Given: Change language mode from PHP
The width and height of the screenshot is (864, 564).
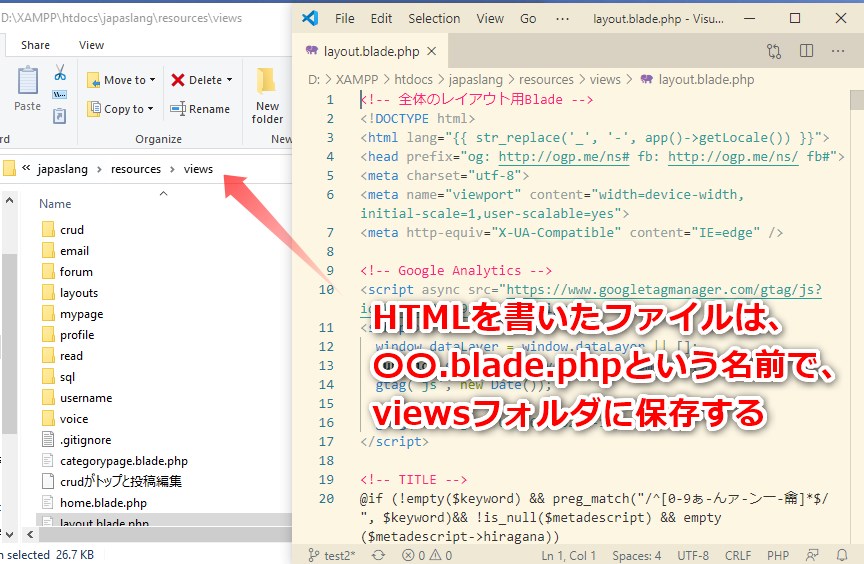Looking at the screenshot, I should (777, 555).
